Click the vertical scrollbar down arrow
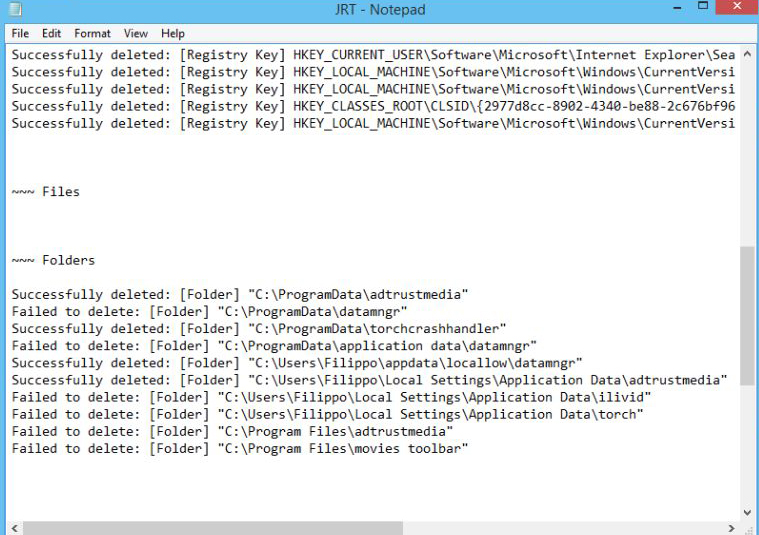This screenshot has height=535, width=759. click(748, 512)
